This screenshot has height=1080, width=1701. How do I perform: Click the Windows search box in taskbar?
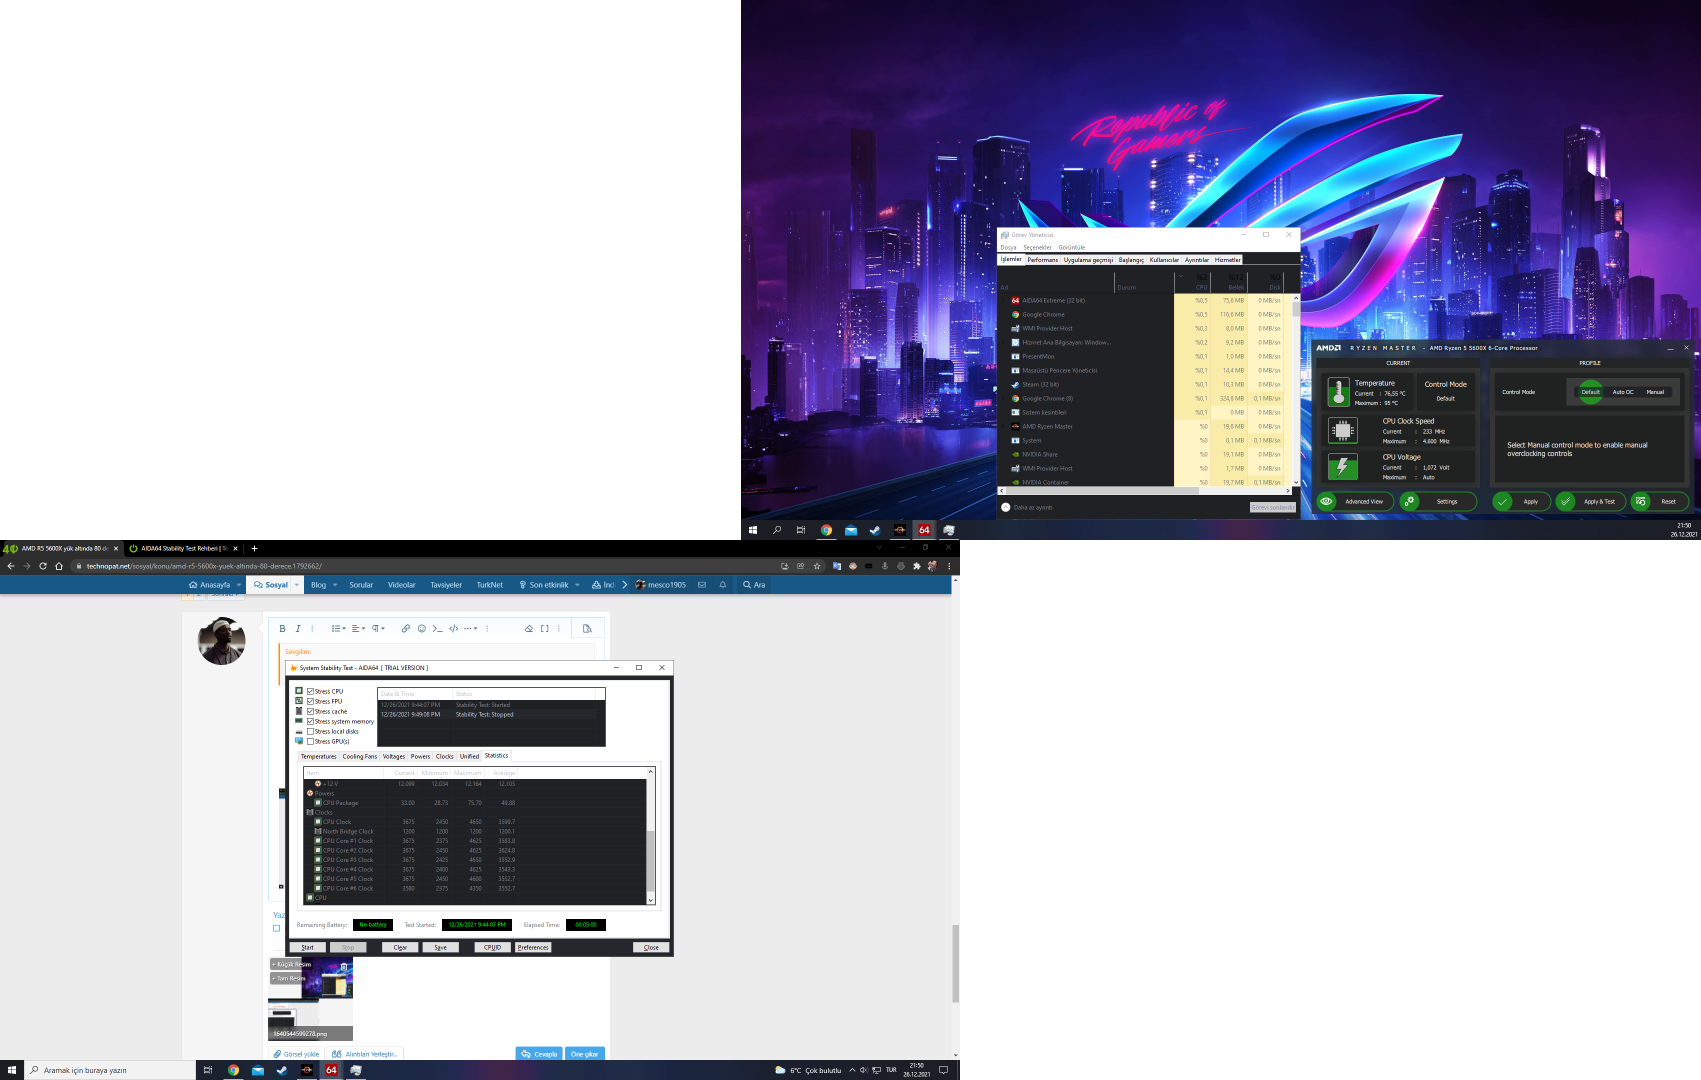click(108, 1070)
